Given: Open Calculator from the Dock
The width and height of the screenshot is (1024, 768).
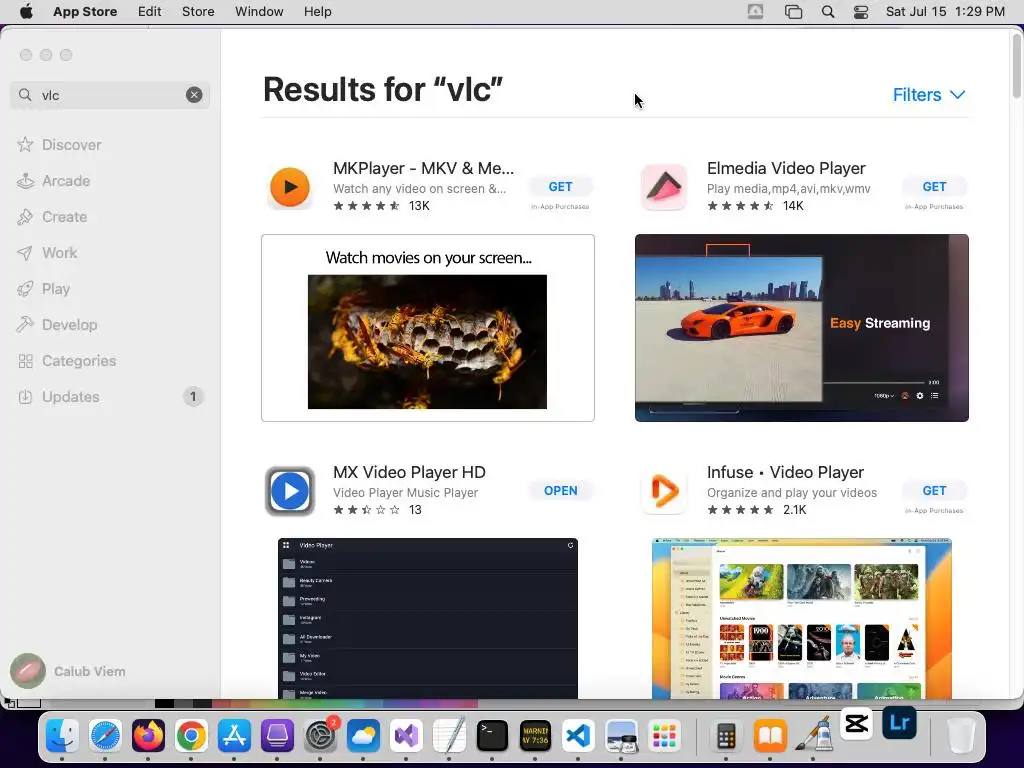Looking at the screenshot, I should coord(727,737).
